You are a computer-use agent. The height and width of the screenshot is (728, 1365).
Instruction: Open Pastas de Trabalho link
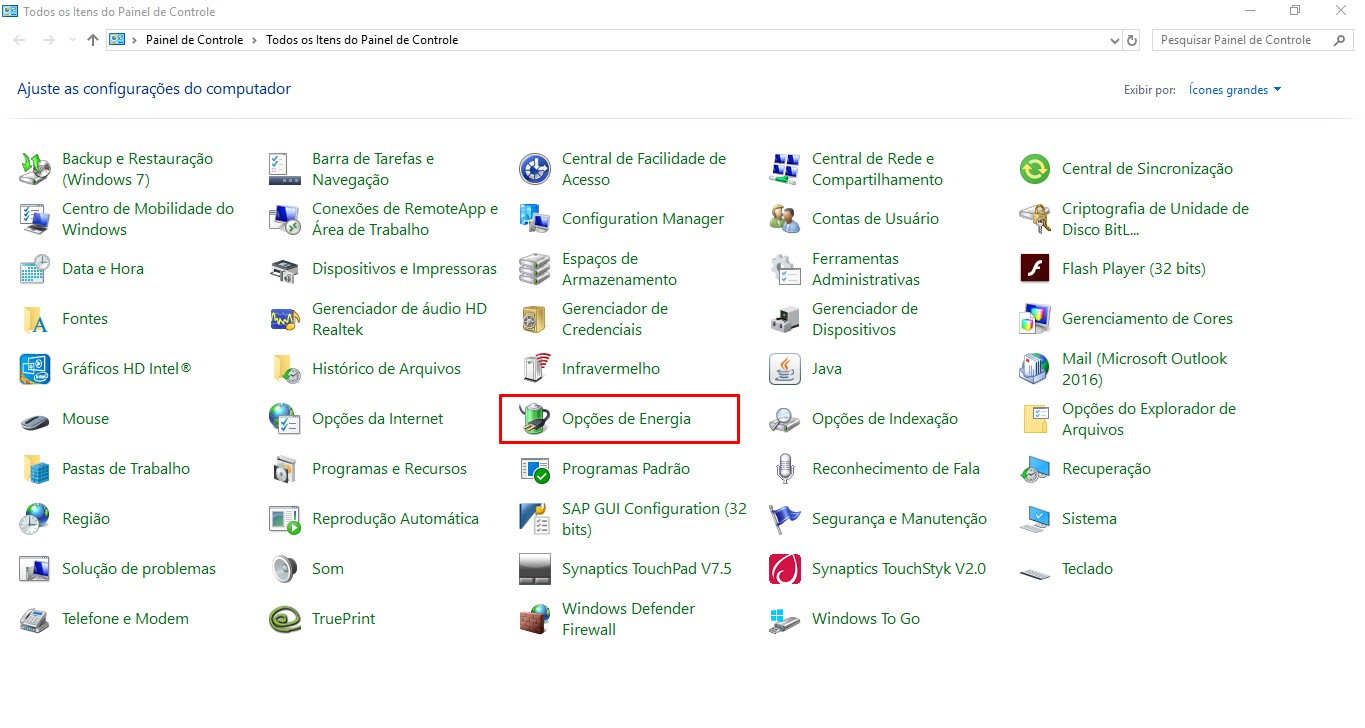(x=126, y=469)
